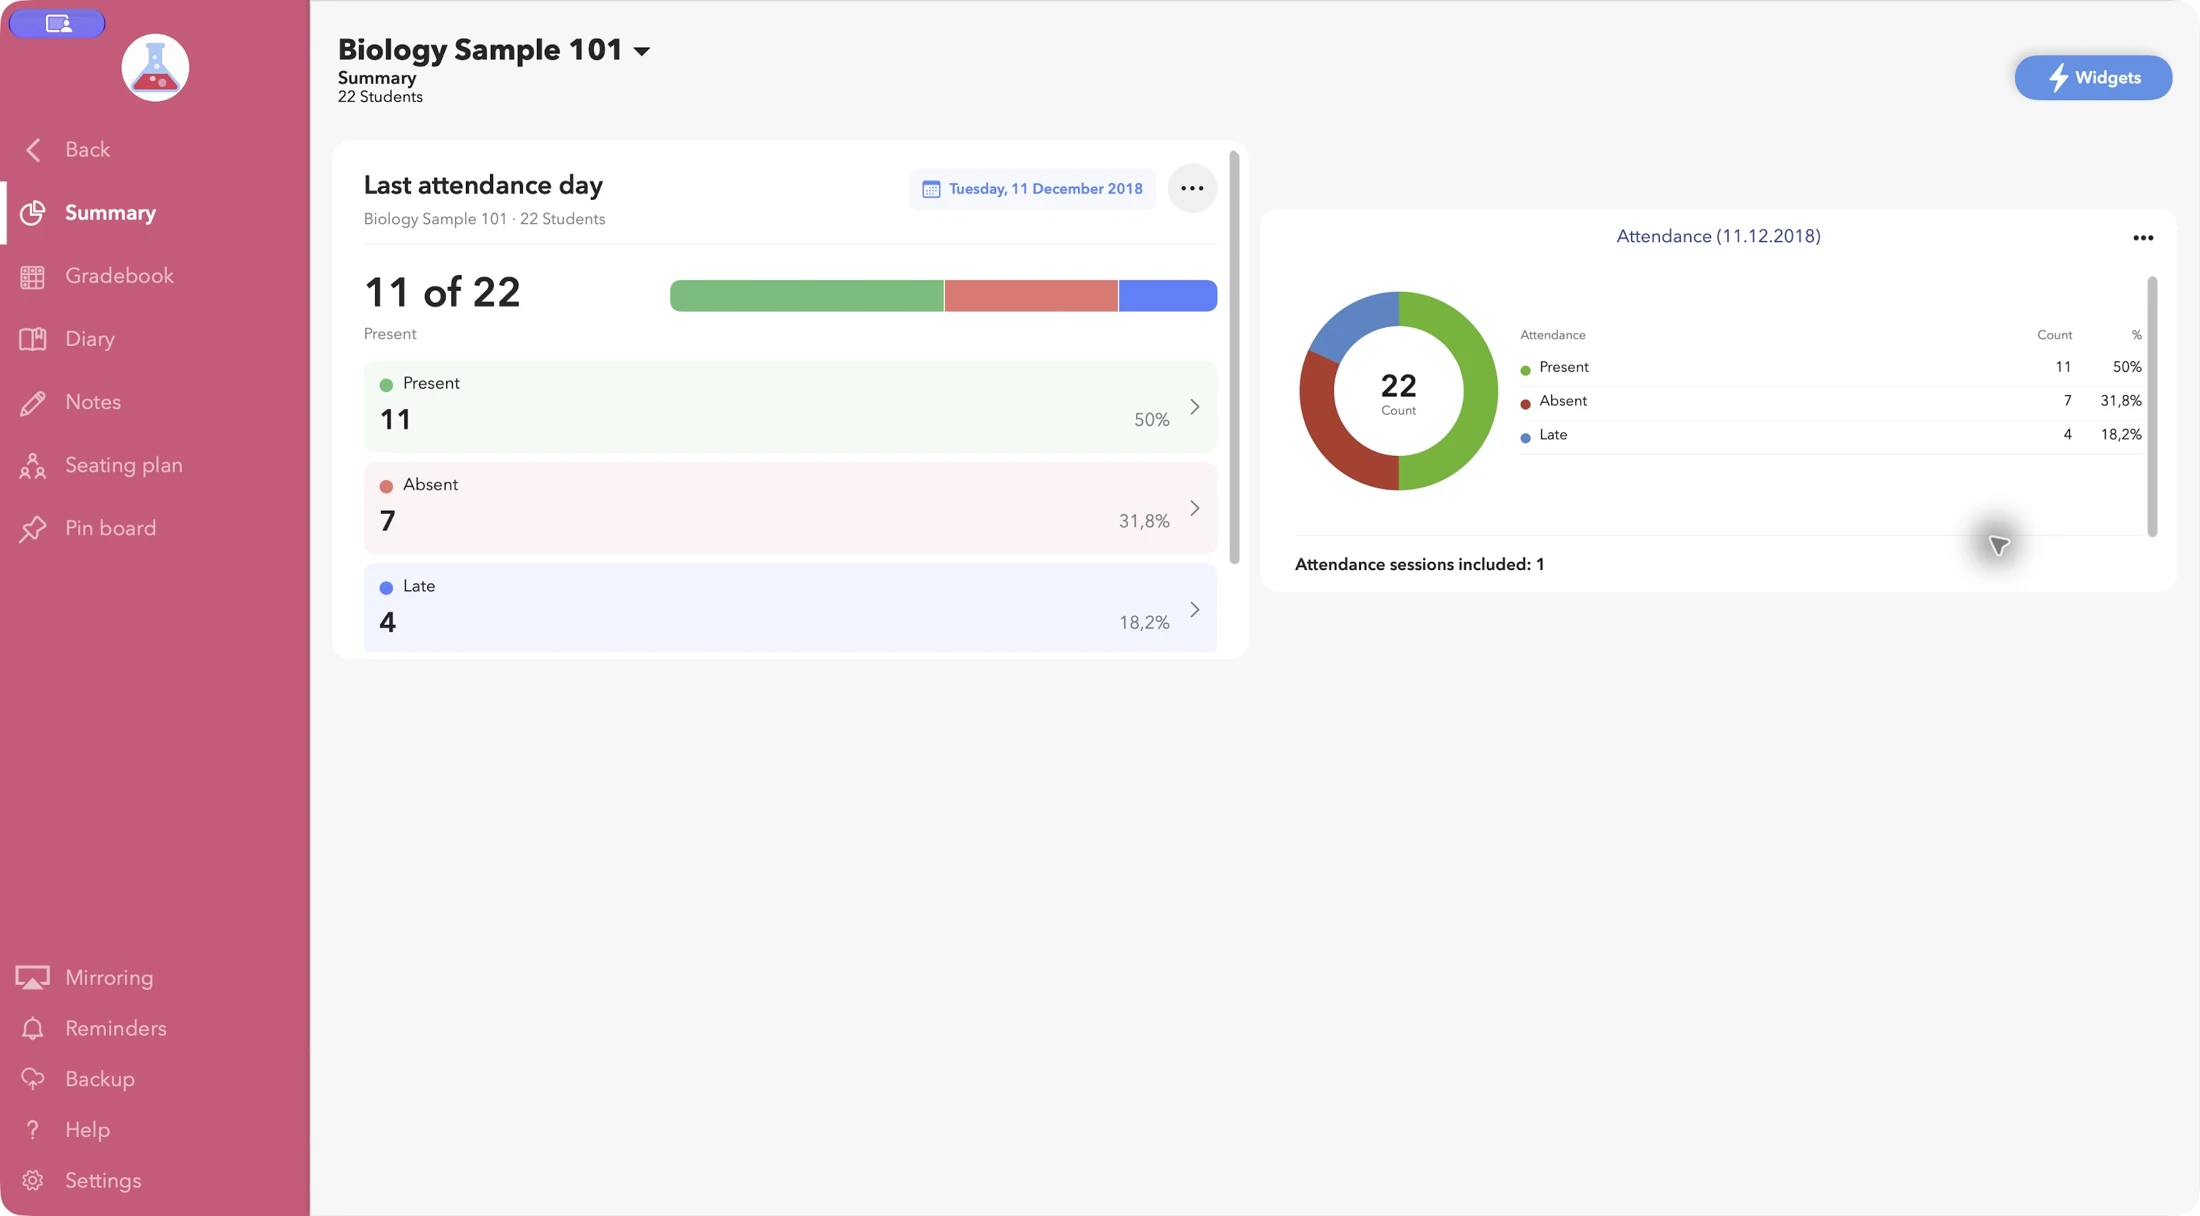
Task: Select Late row in the attendance legend table
Action: tap(1830, 436)
